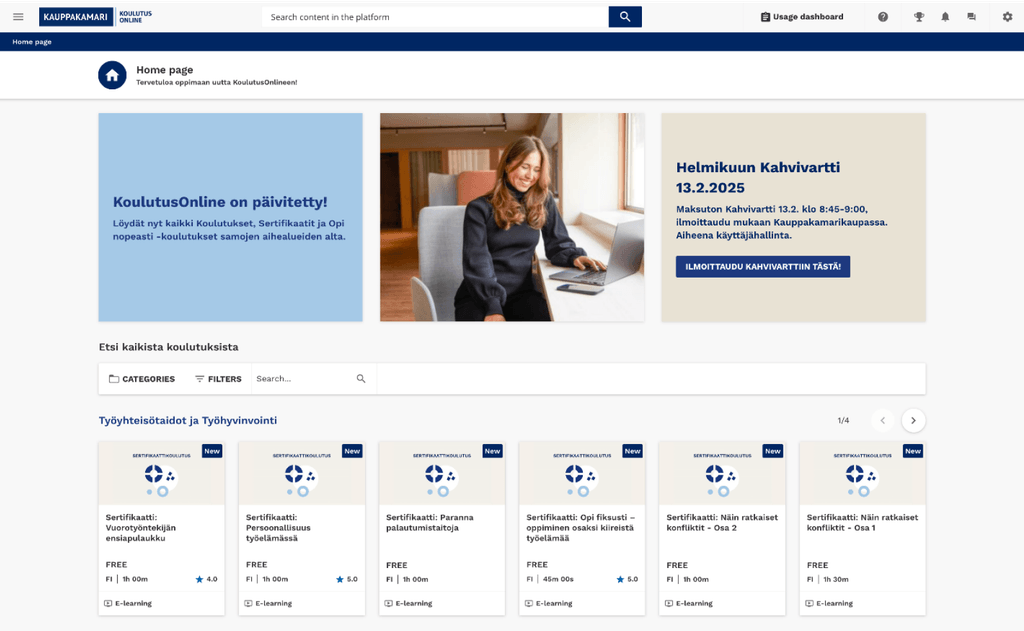The image size is (1024, 631).
Task: Open the Työyhteisötaidot ja Työhyvinvointi heading link
Action: click(x=187, y=421)
